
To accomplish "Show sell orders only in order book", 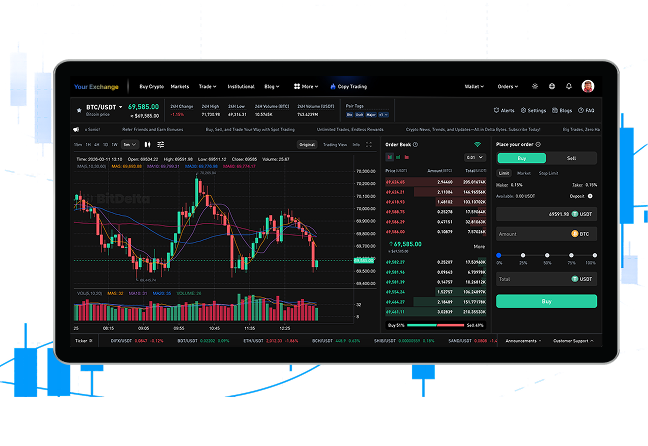I will coord(407,157).
